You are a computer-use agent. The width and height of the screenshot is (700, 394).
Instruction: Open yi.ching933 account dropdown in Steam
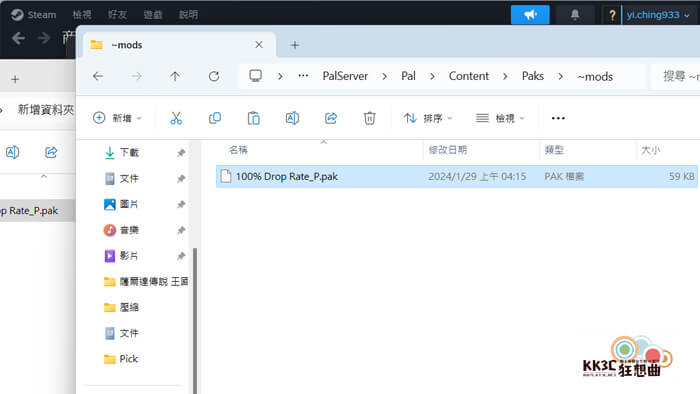pyautogui.click(x=658, y=15)
